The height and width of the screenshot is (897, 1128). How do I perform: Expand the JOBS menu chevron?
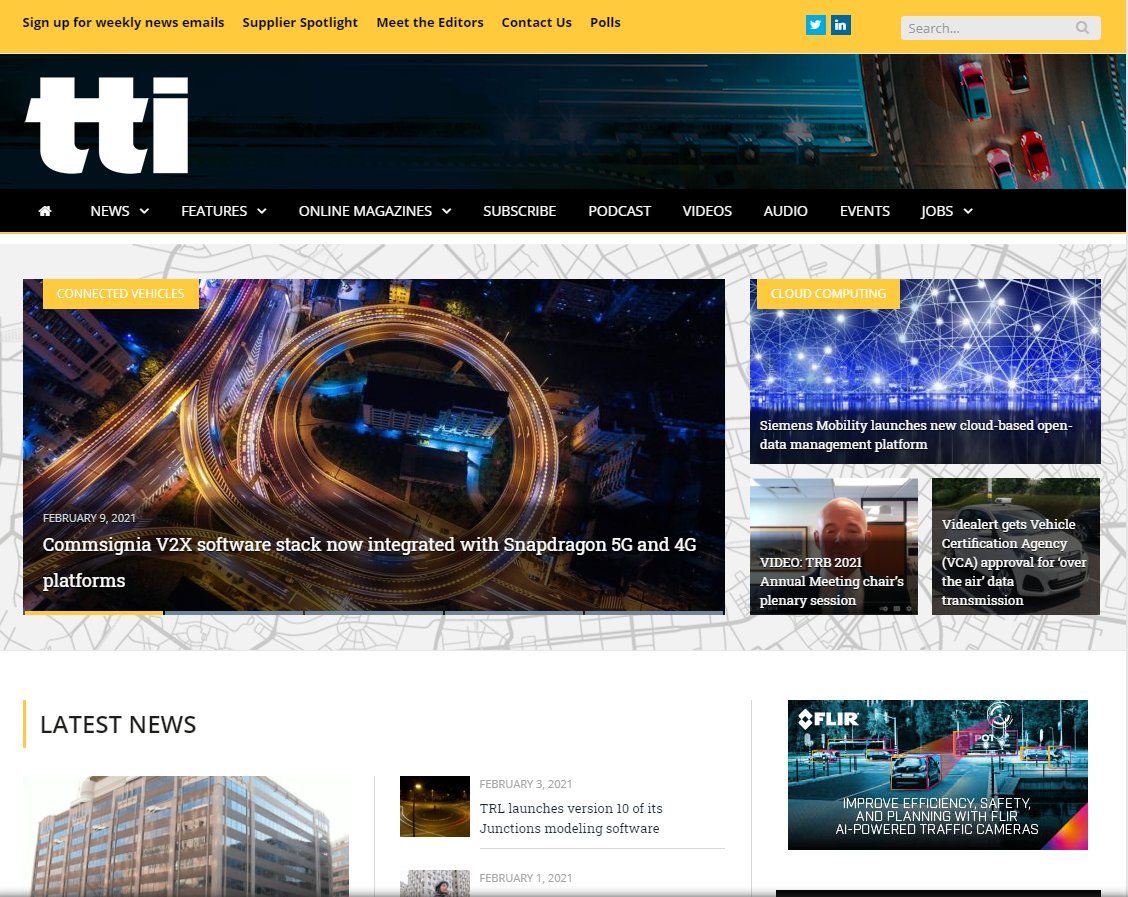click(968, 211)
